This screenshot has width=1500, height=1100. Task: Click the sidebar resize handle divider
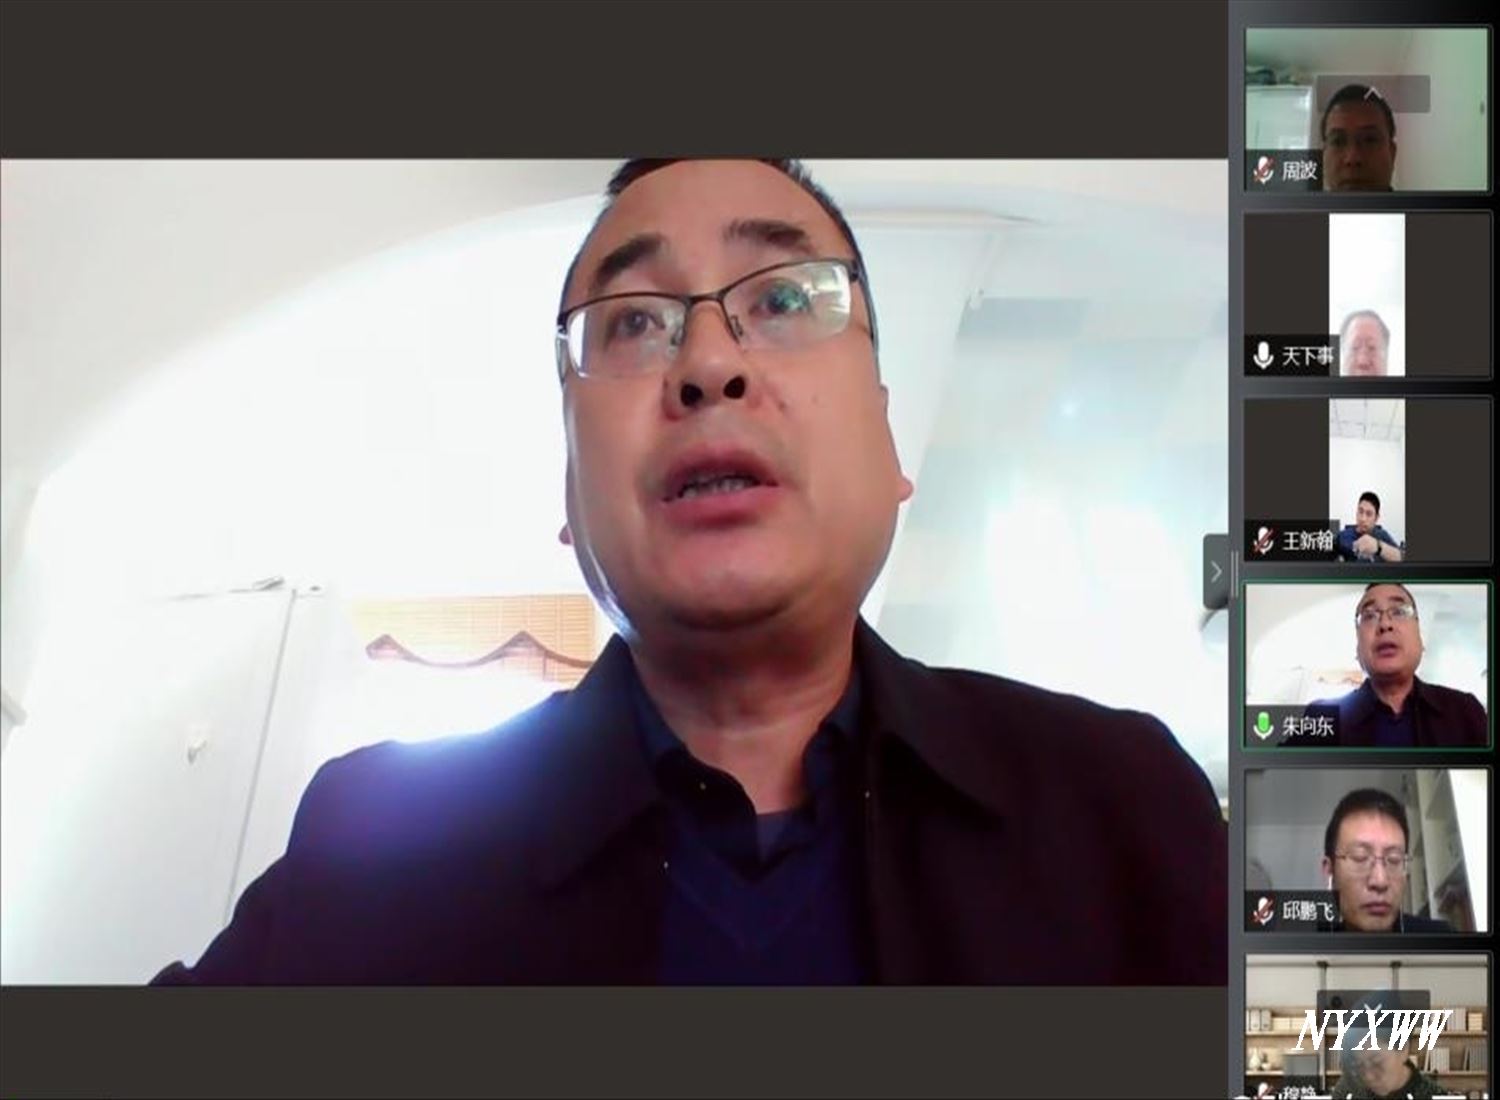[x=1236, y=572]
